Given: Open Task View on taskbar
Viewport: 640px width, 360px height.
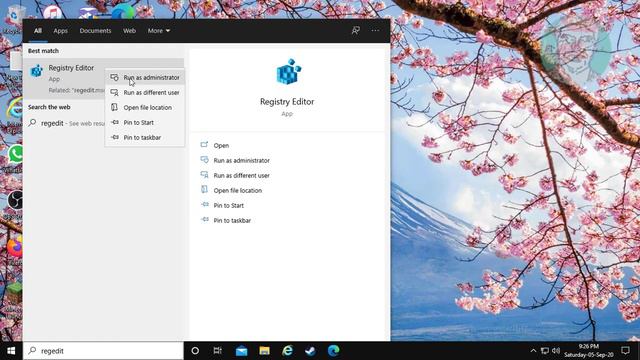Looking at the screenshot, I should 218,351.
